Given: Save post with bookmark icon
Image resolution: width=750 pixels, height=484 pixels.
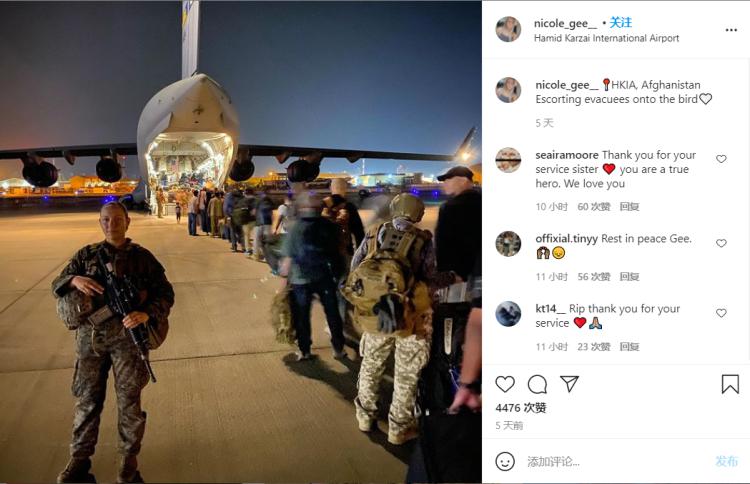Looking at the screenshot, I should 730,384.
